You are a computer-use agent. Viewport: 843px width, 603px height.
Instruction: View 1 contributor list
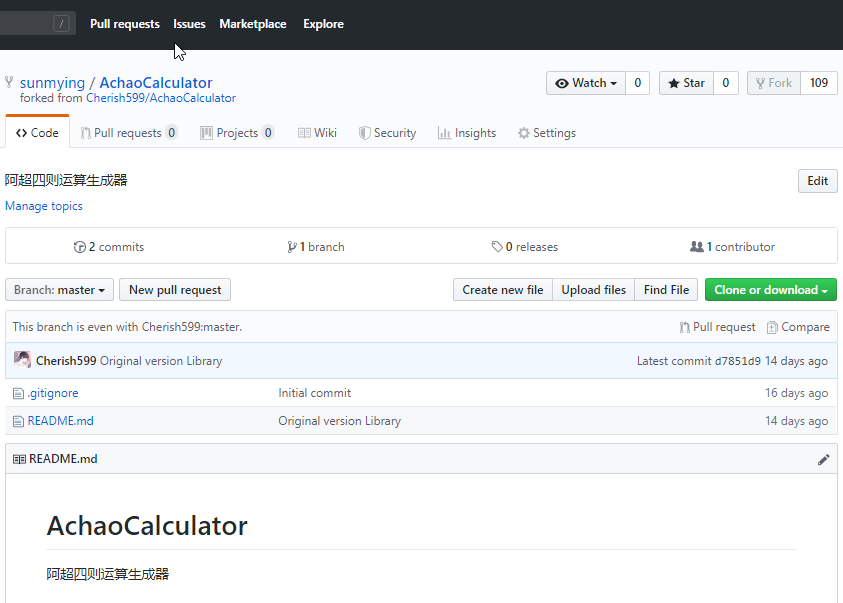[x=732, y=247]
